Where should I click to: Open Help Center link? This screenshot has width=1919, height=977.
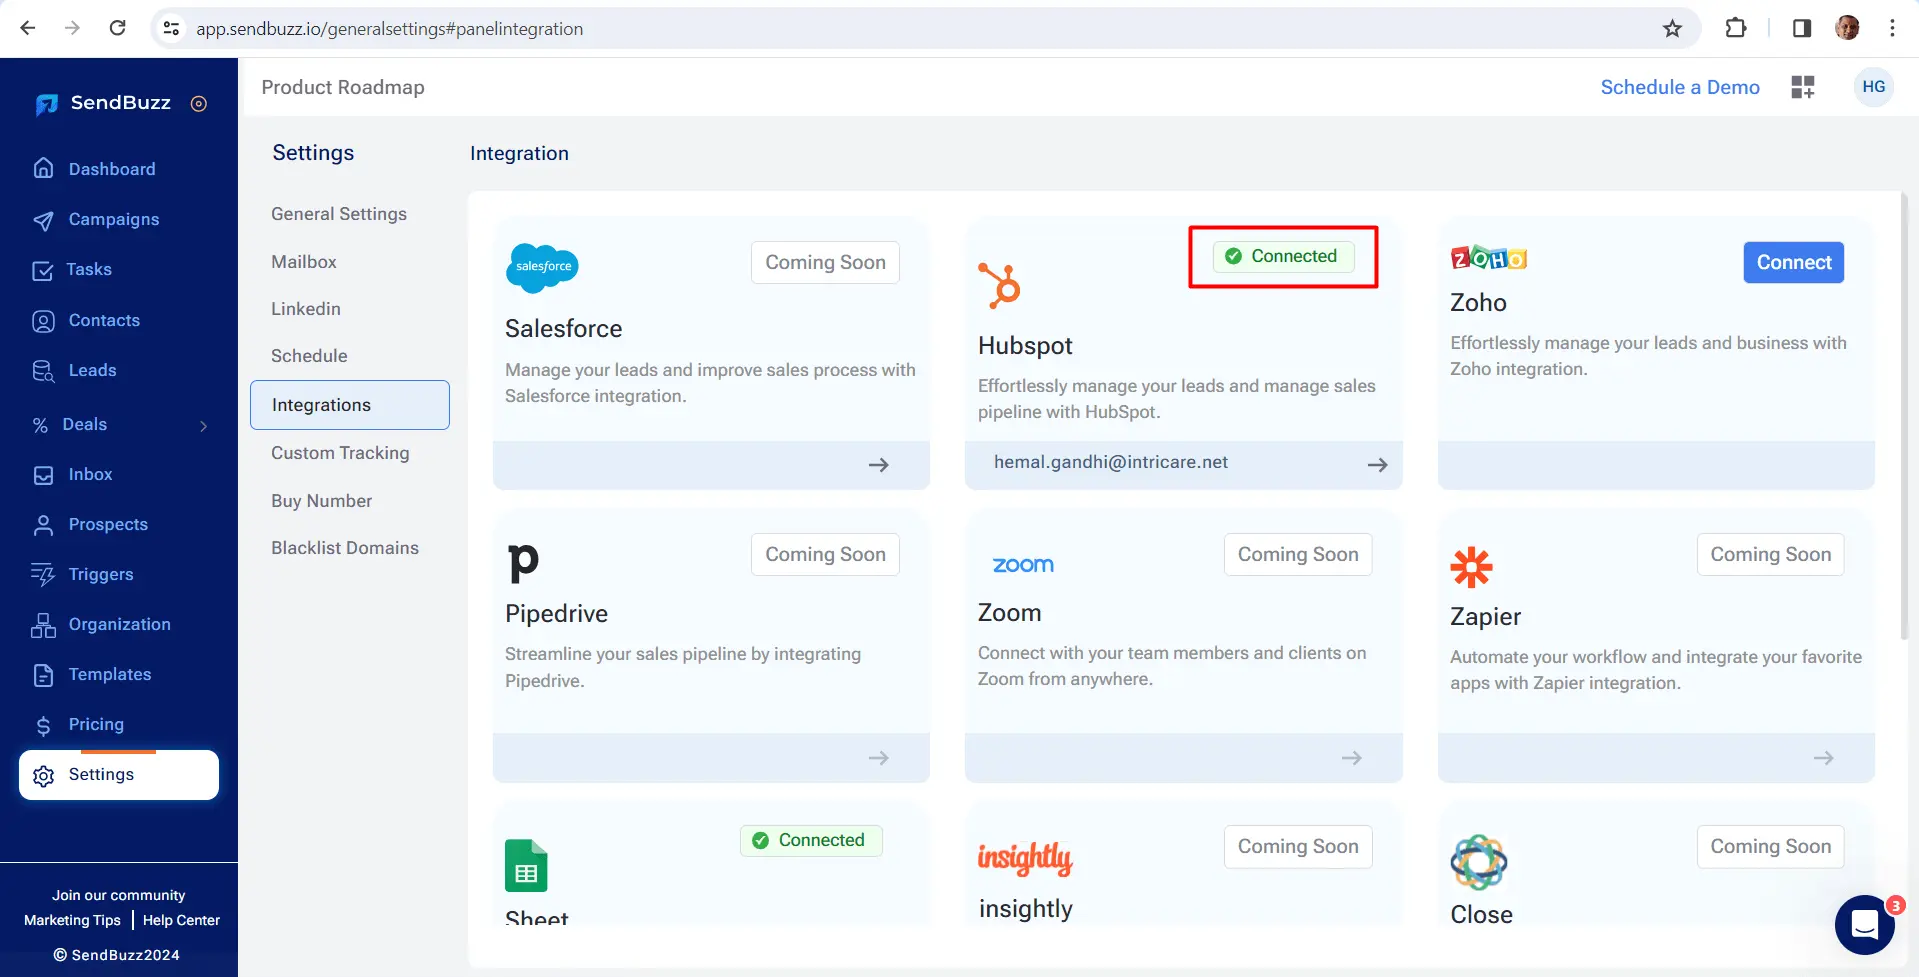point(181,920)
